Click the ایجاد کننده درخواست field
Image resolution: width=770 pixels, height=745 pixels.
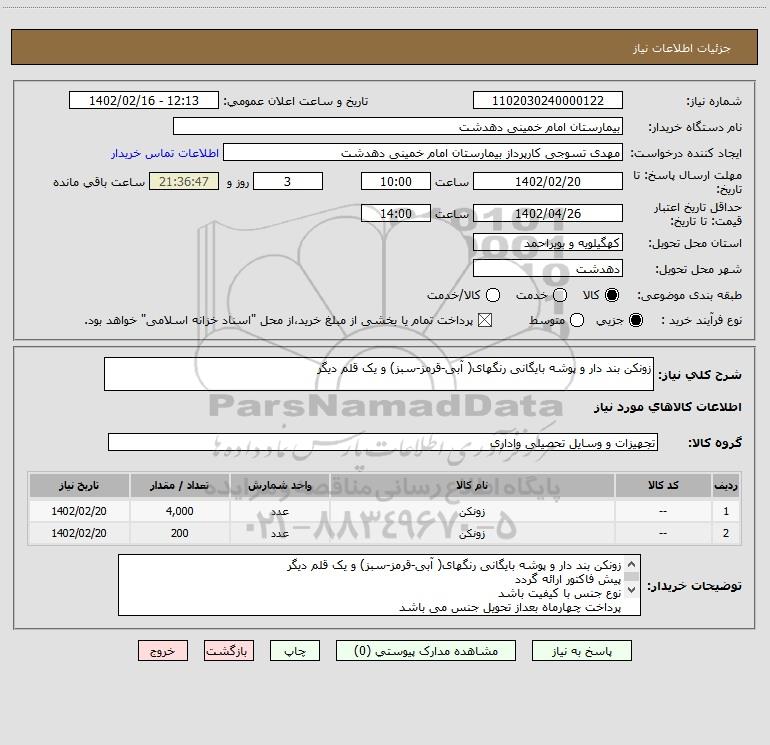423,153
